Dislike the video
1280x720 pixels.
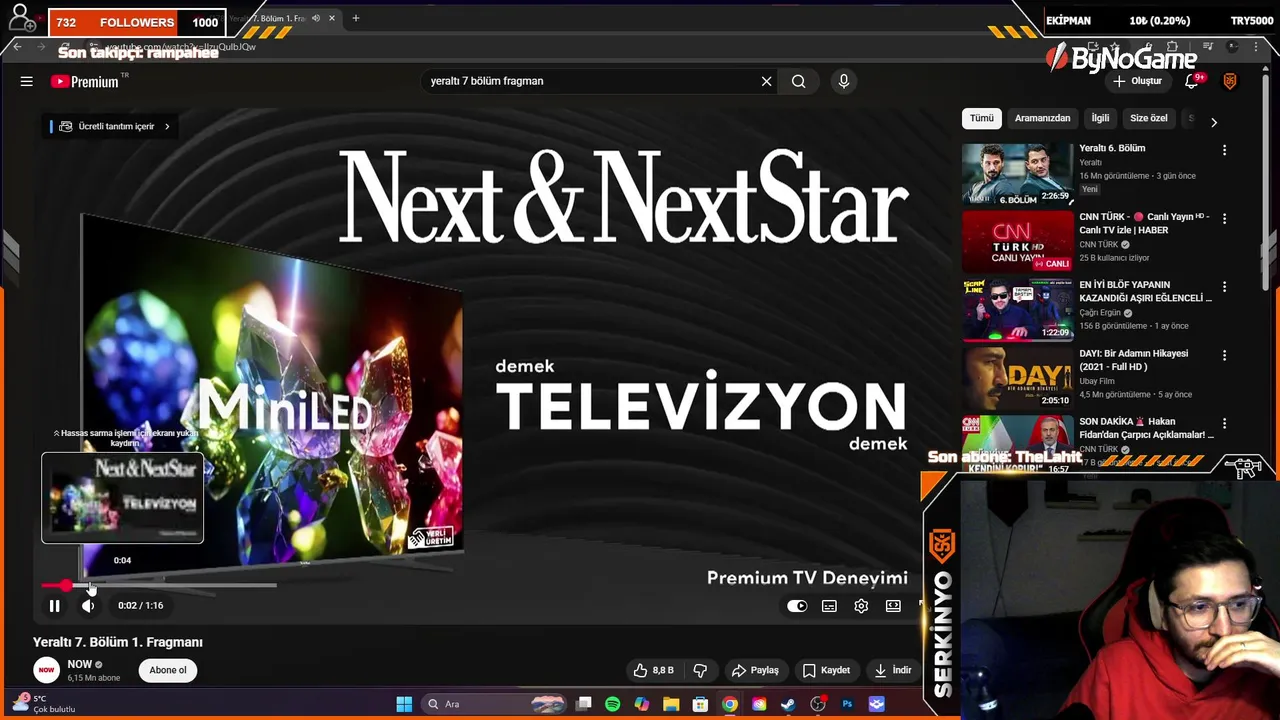(700, 670)
